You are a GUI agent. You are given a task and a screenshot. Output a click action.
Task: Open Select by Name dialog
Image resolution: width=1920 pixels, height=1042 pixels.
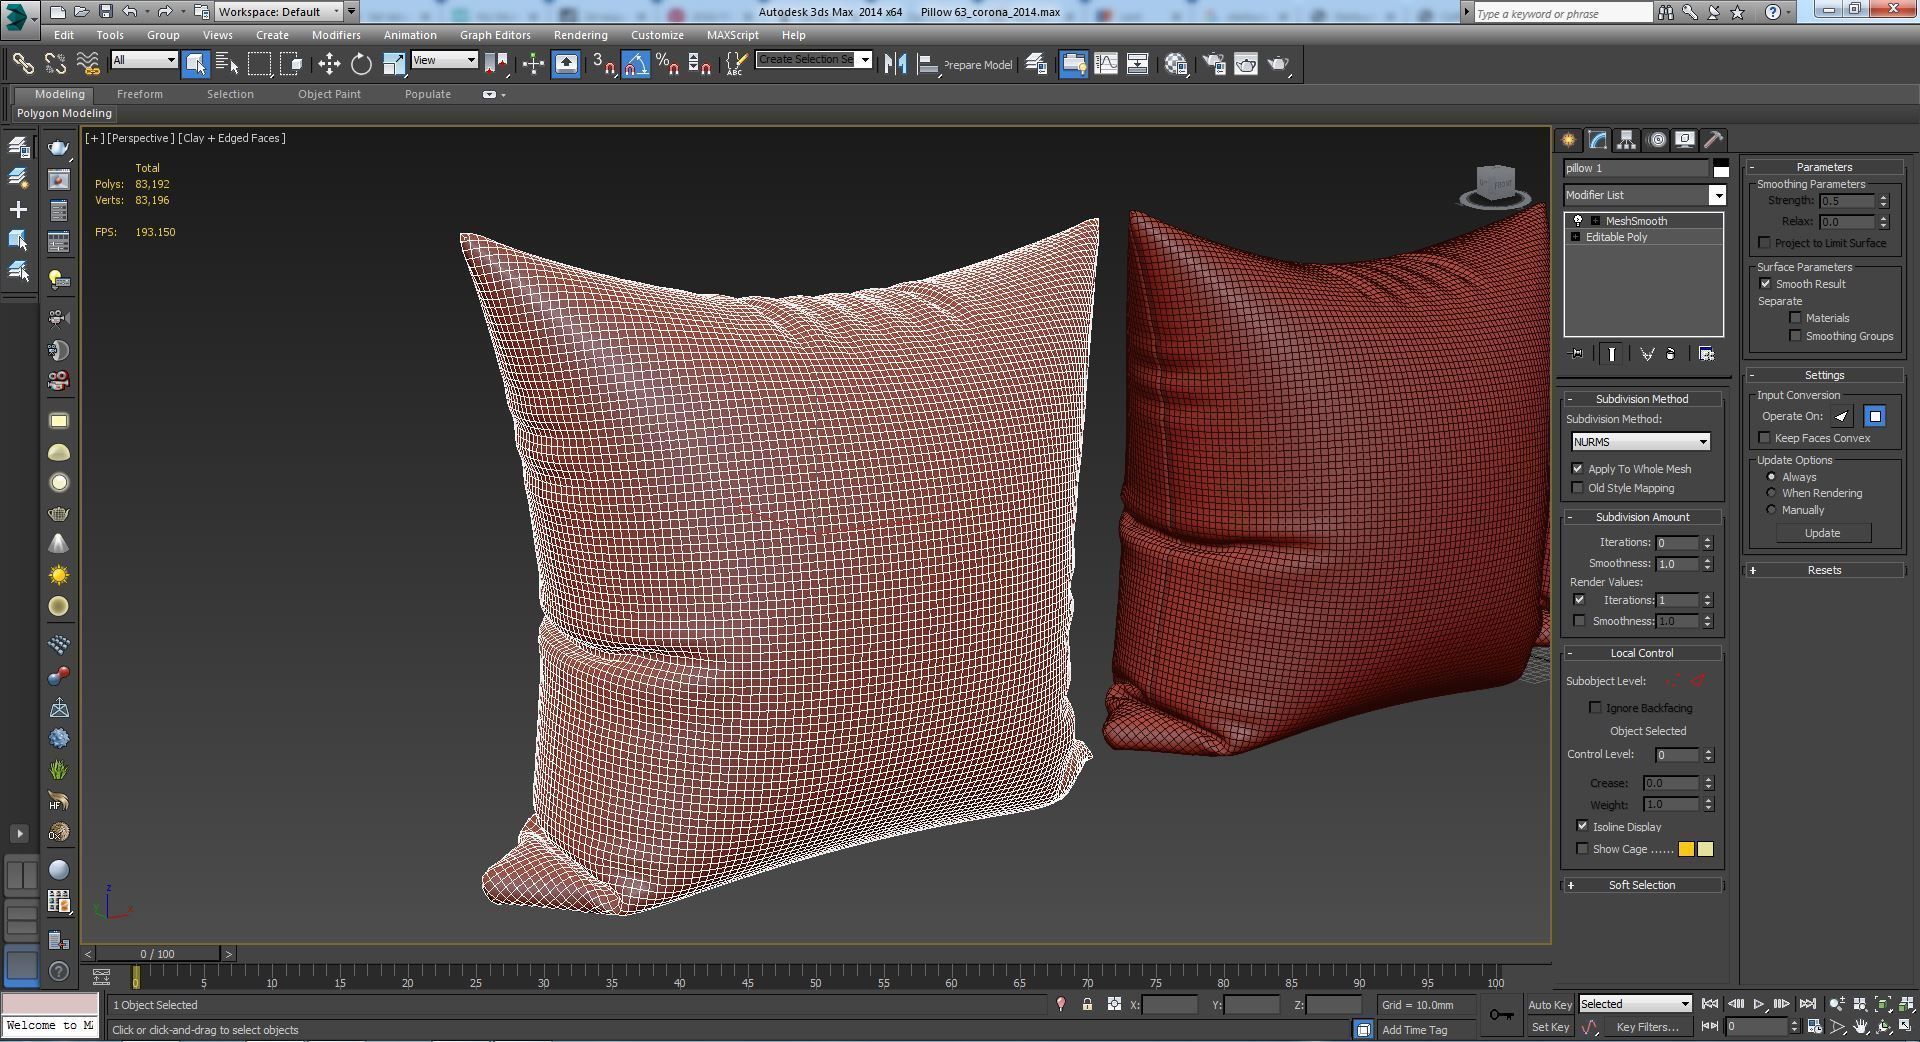[x=227, y=64]
